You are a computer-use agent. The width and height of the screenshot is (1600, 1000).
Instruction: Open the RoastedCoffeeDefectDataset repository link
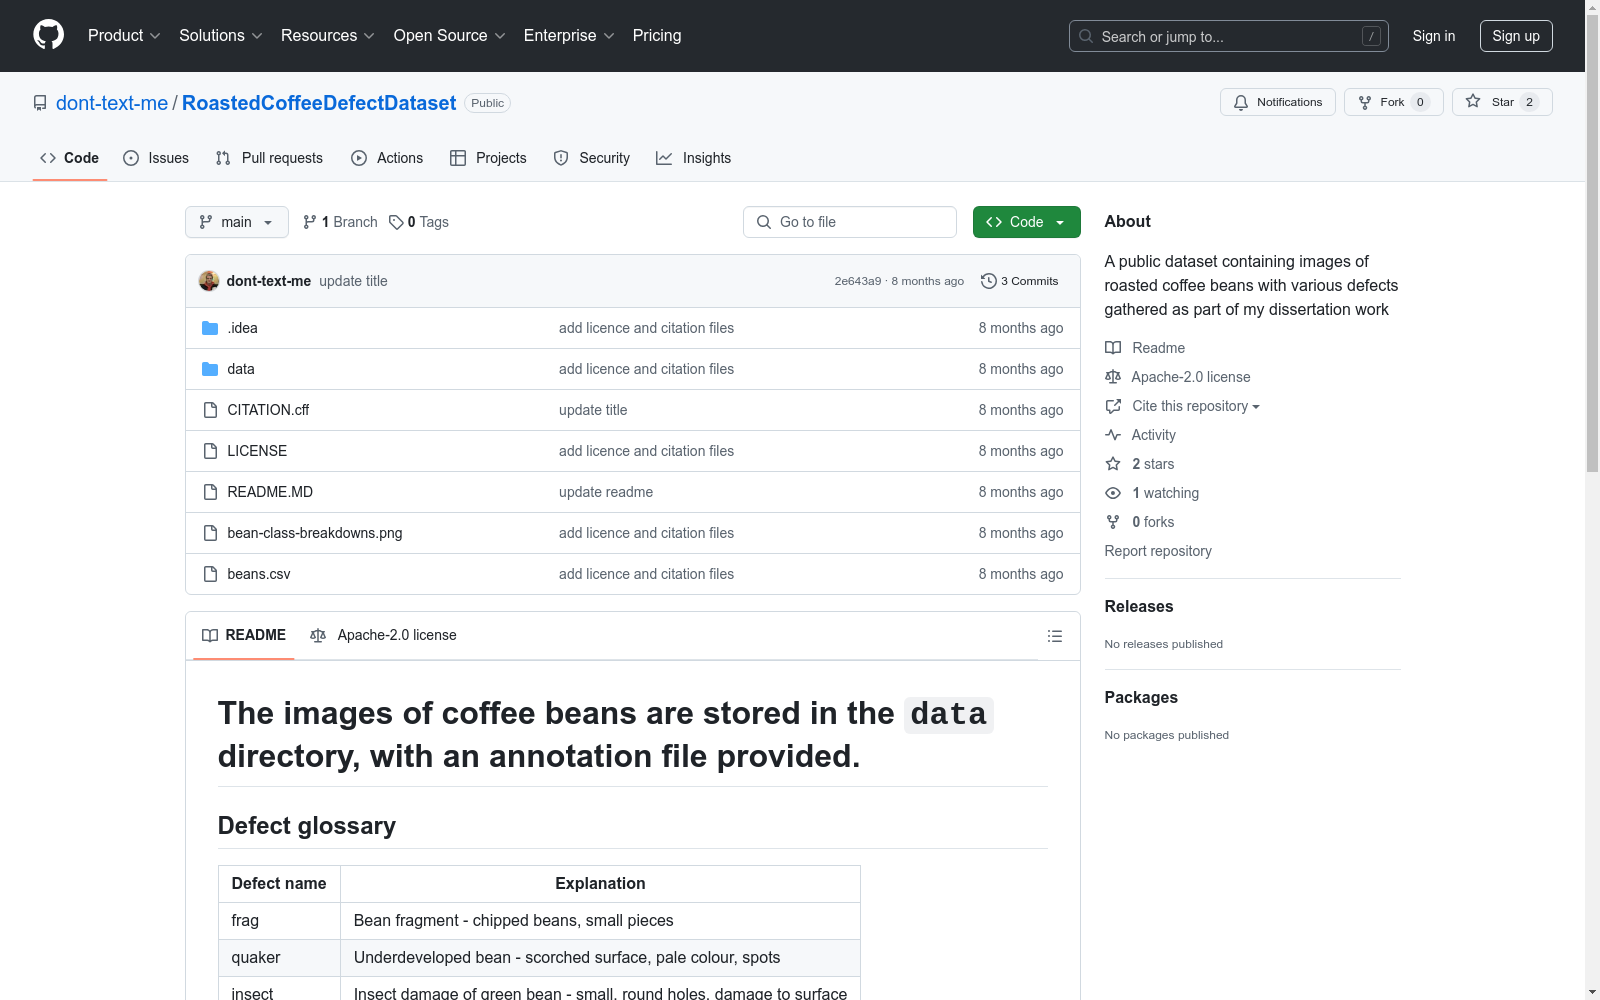click(x=319, y=103)
